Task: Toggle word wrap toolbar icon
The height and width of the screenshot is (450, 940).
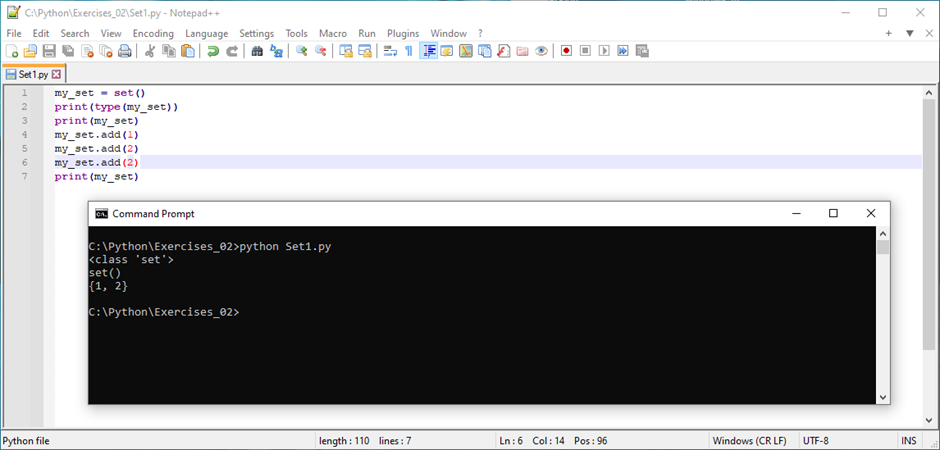Action: [390, 51]
